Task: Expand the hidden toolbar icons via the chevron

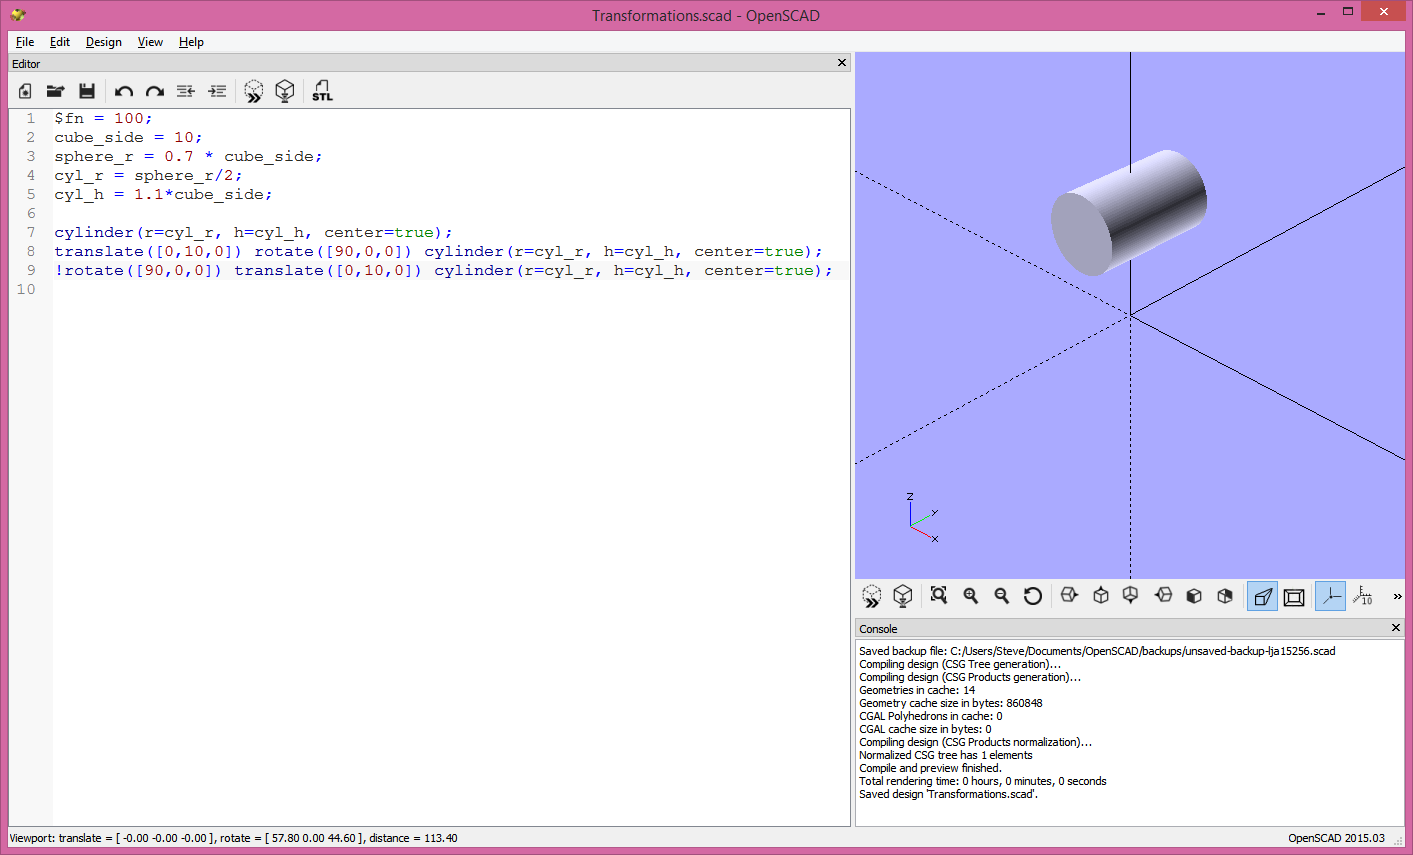Action: pos(1396,596)
